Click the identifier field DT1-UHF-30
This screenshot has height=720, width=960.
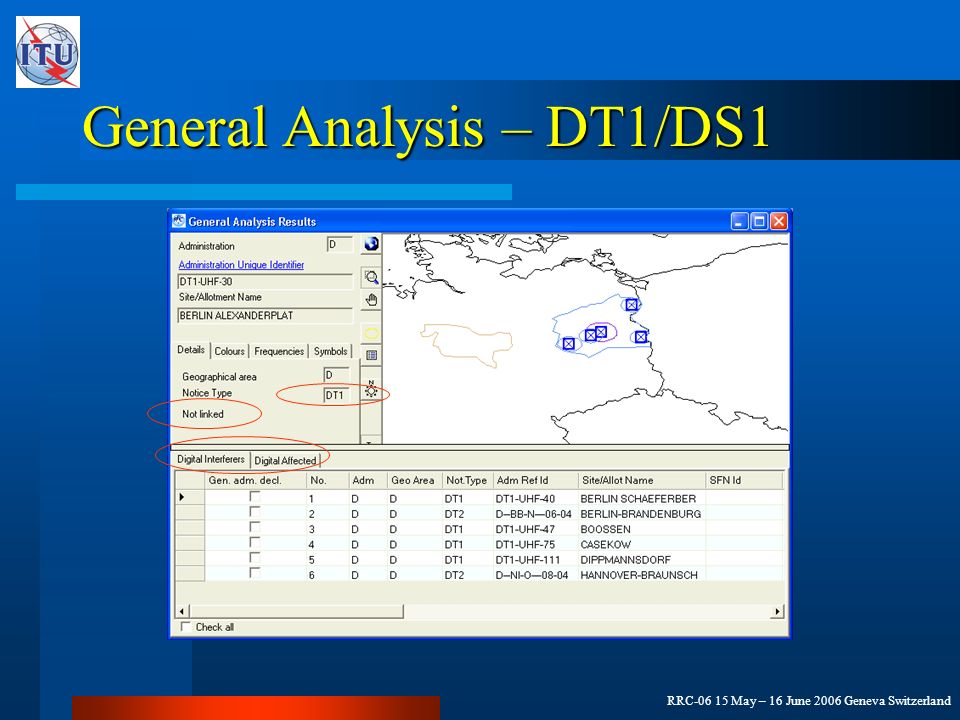(265, 282)
